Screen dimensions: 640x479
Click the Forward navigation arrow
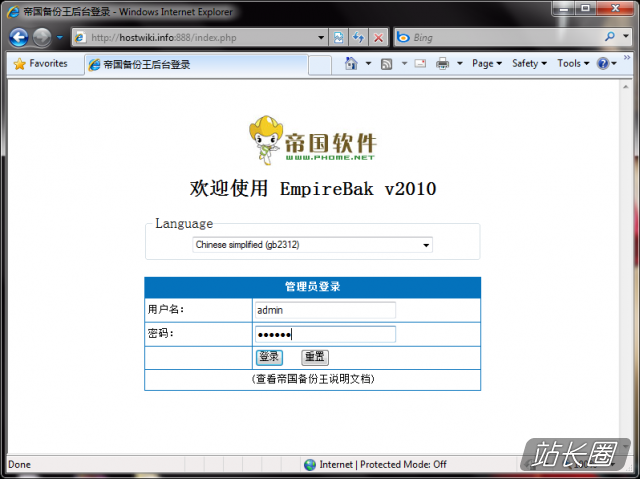coord(42,38)
